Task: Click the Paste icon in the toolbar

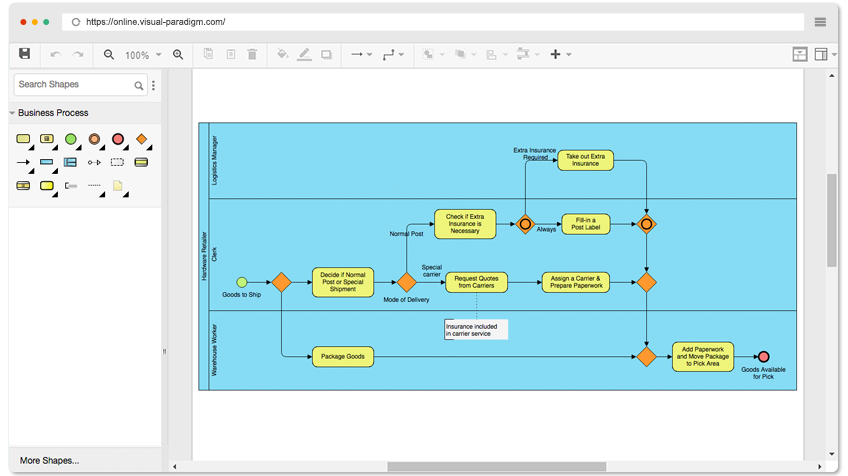Action: tap(231, 54)
